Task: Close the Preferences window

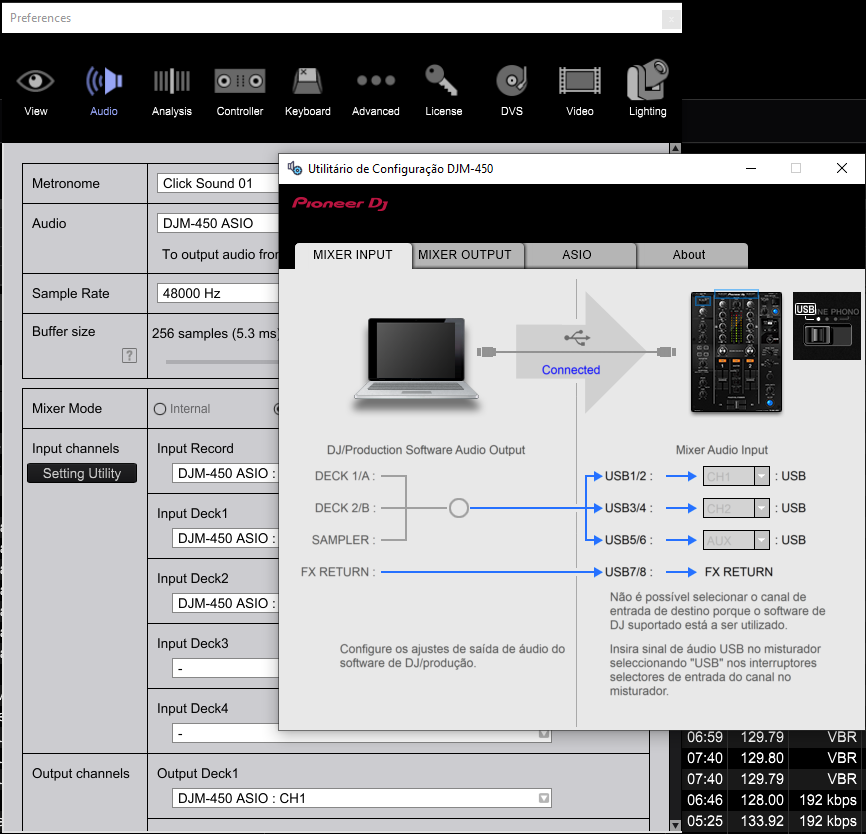Action: (x=671, y=20)
